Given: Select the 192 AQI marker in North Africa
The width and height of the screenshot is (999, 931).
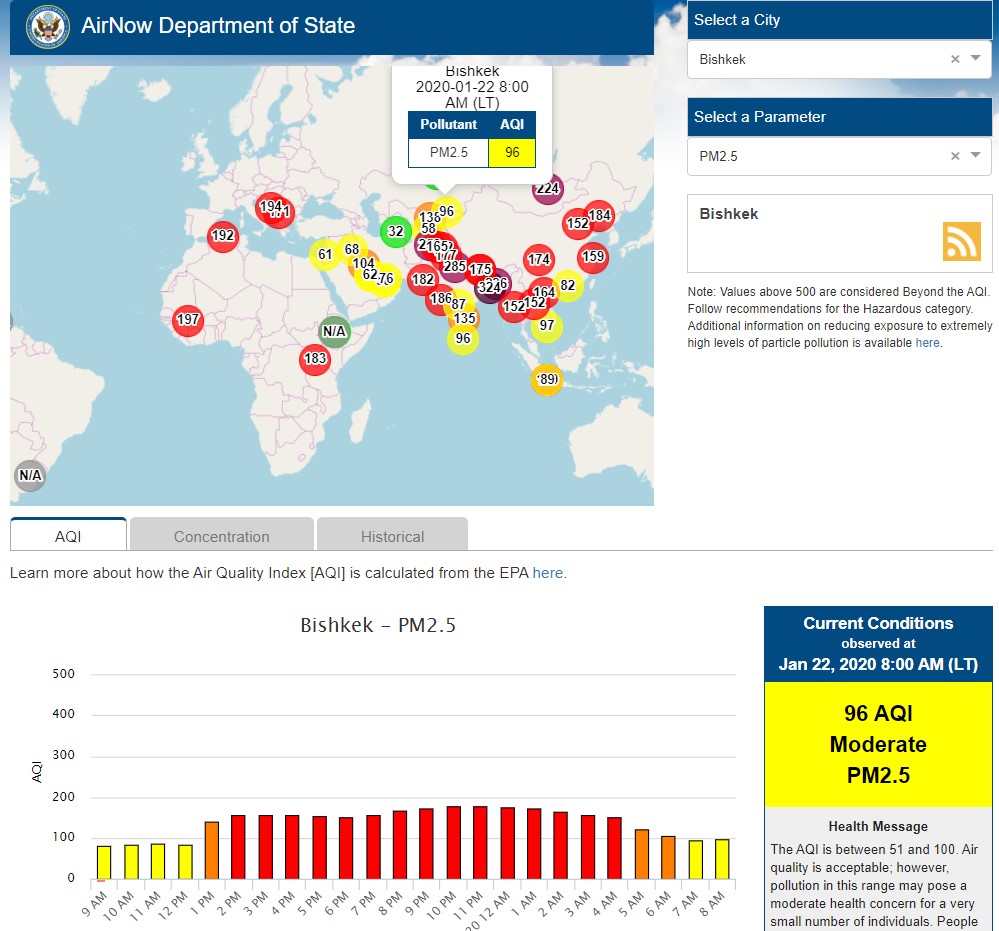Looking at the screenshot, I should point(223,236).
